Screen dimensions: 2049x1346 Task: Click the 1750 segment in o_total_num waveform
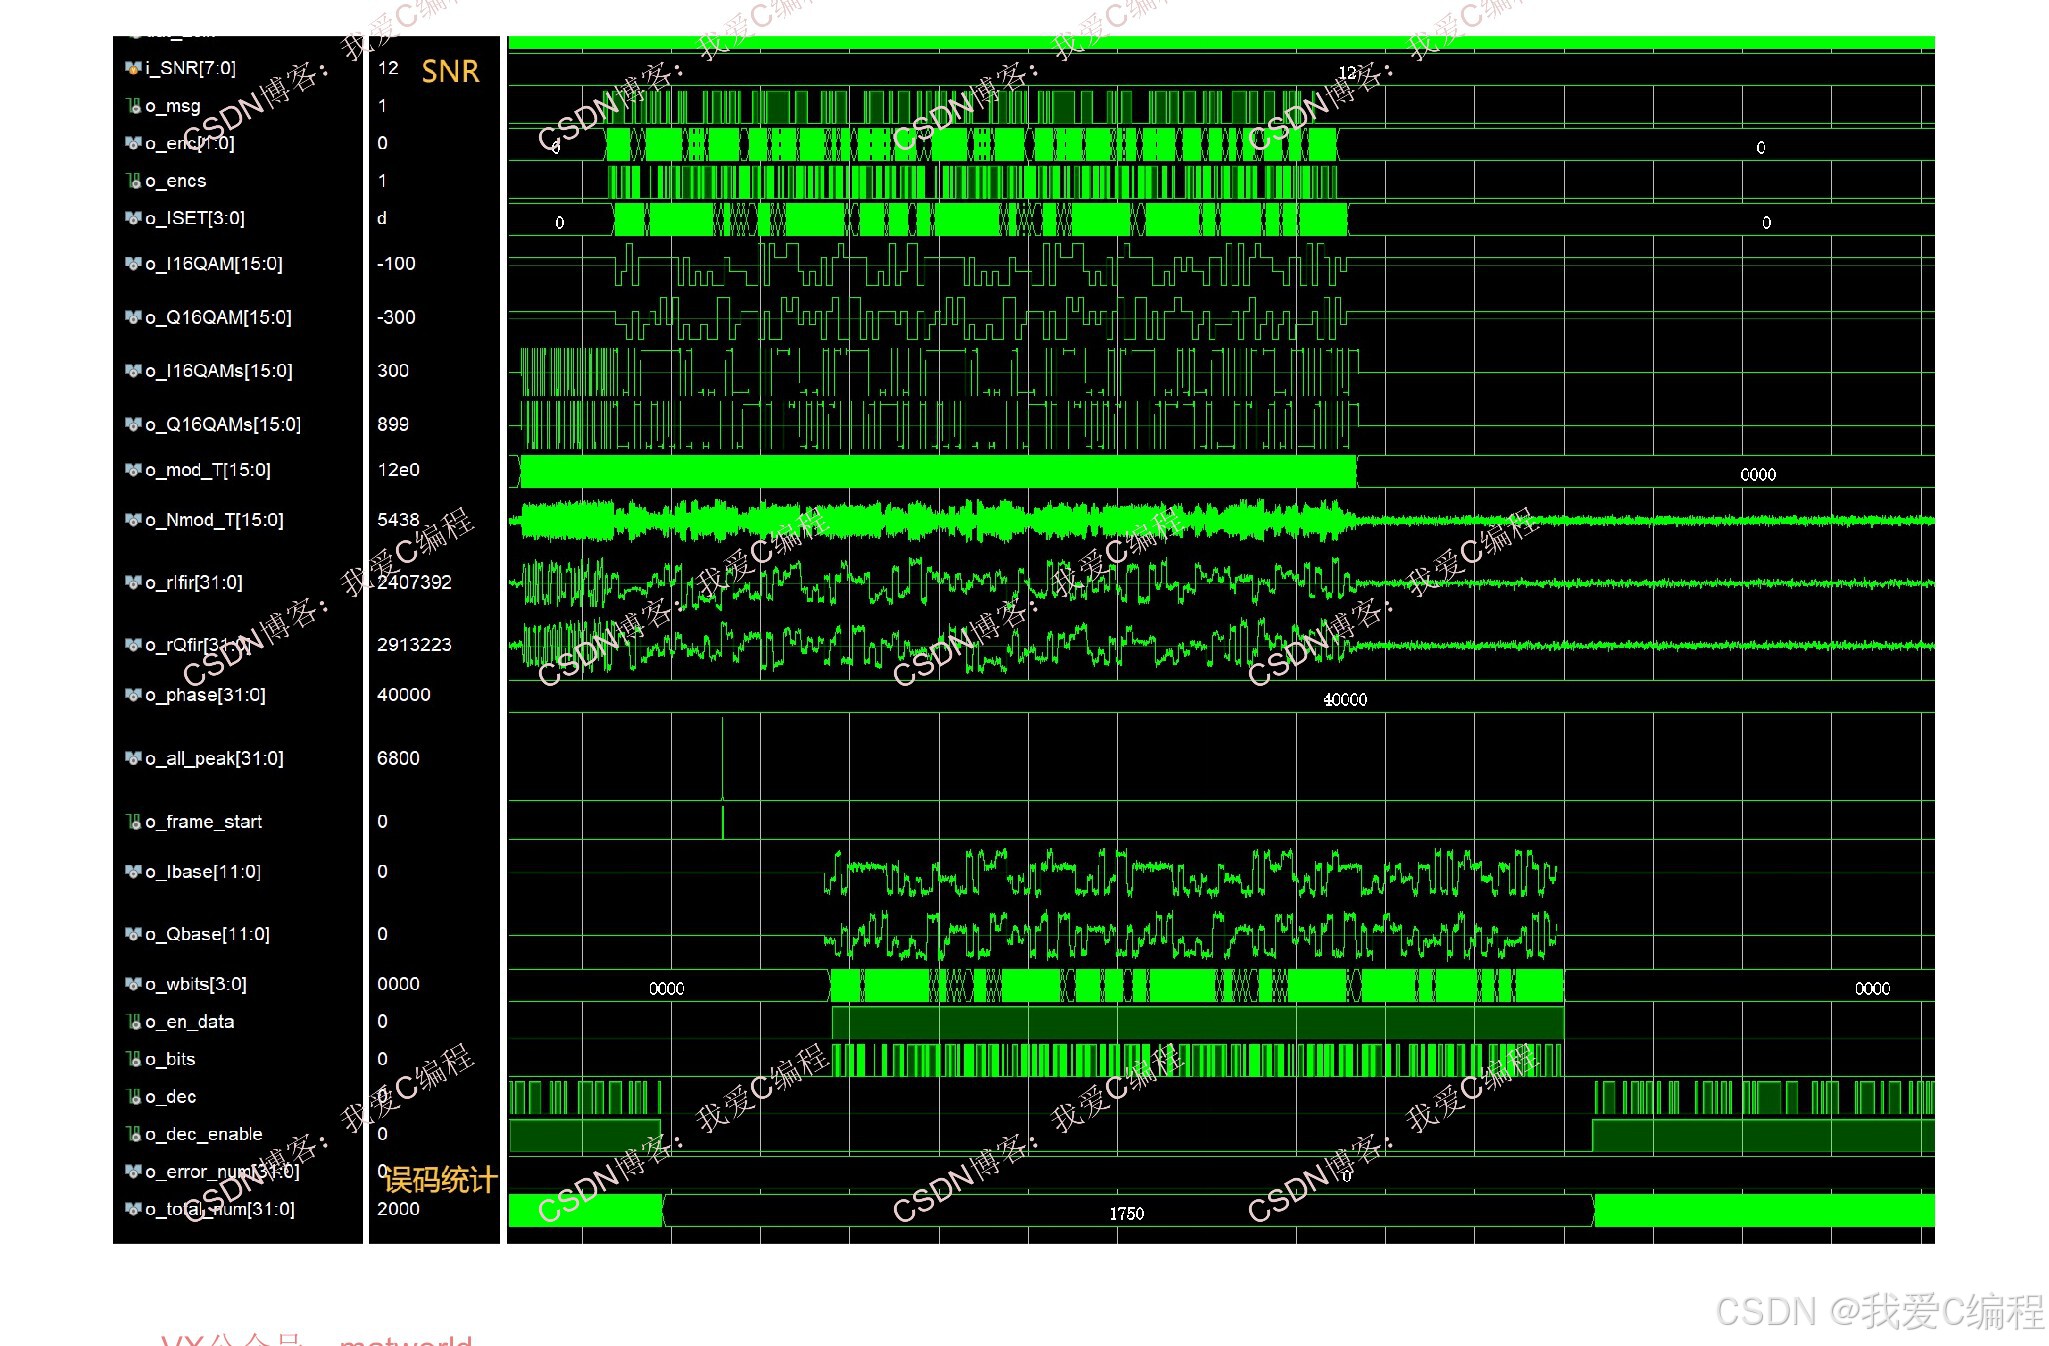(1126, 1213)
